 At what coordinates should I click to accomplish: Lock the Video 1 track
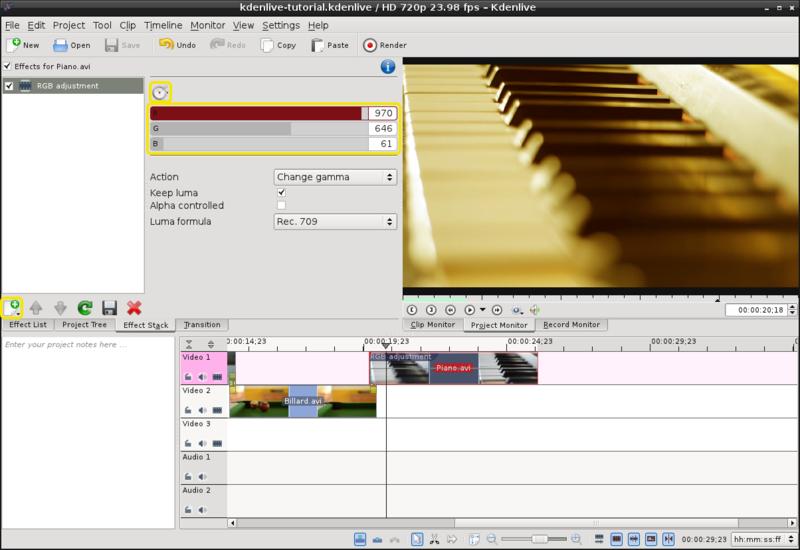[188, 377]
